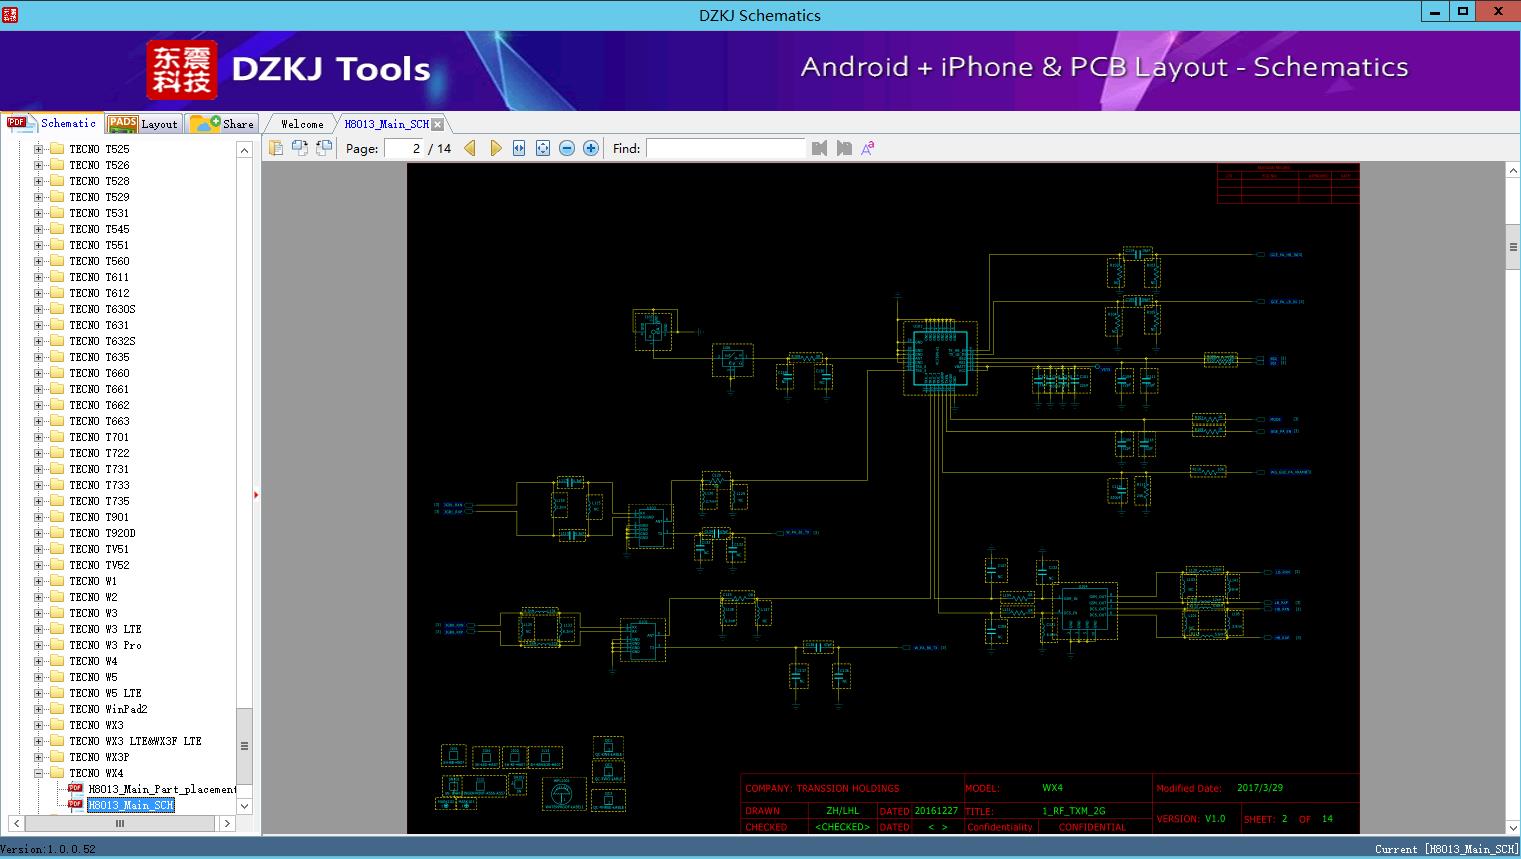The width and height of the screenshot is (1521, 859).
Task: Go to the next page arrow
Action: coord(495,148)
